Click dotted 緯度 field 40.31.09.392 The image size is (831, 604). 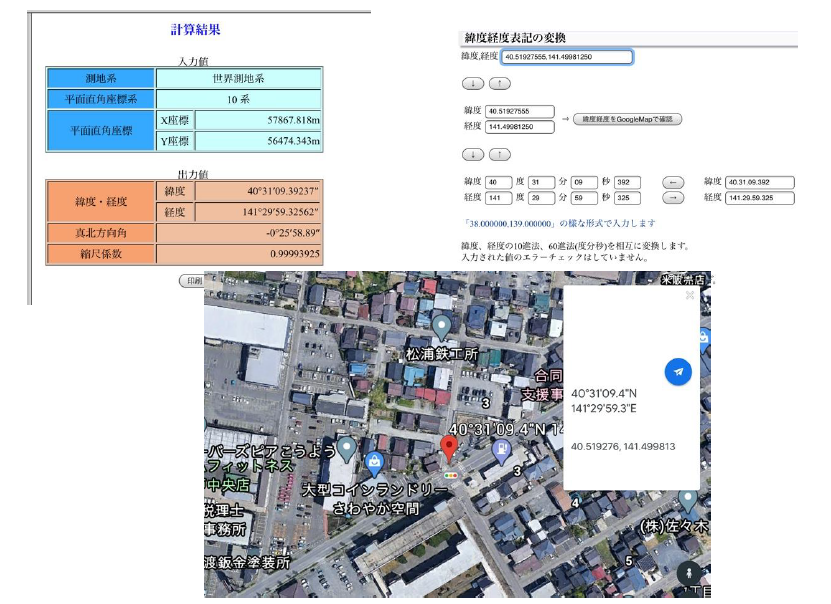tap(759, 182)
